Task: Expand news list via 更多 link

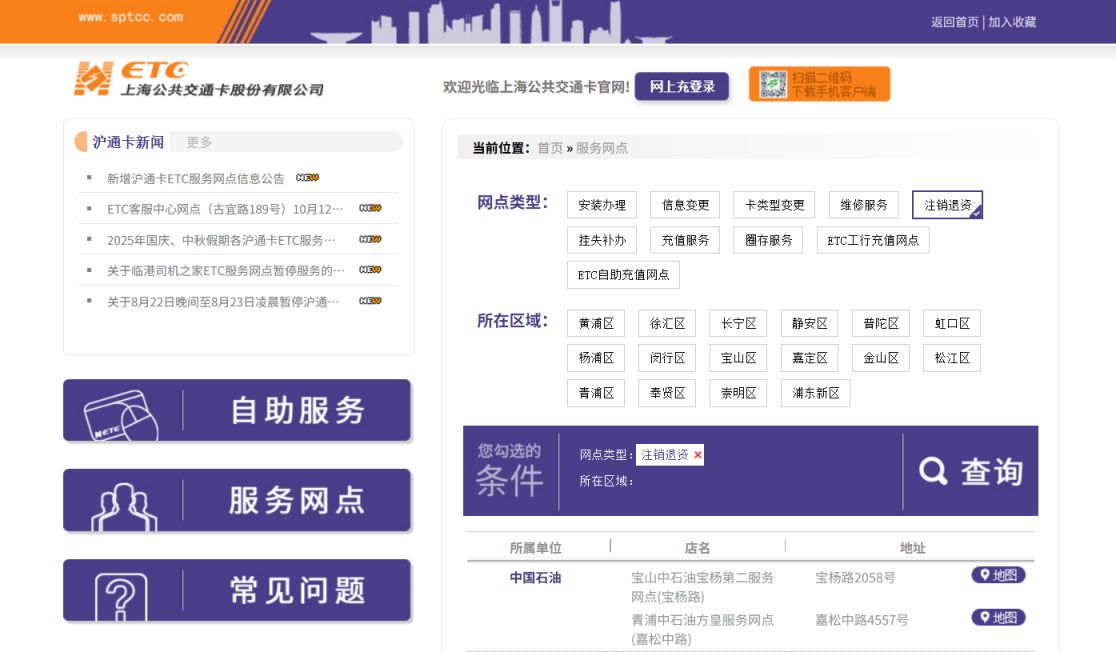Action: click(199, 142)
